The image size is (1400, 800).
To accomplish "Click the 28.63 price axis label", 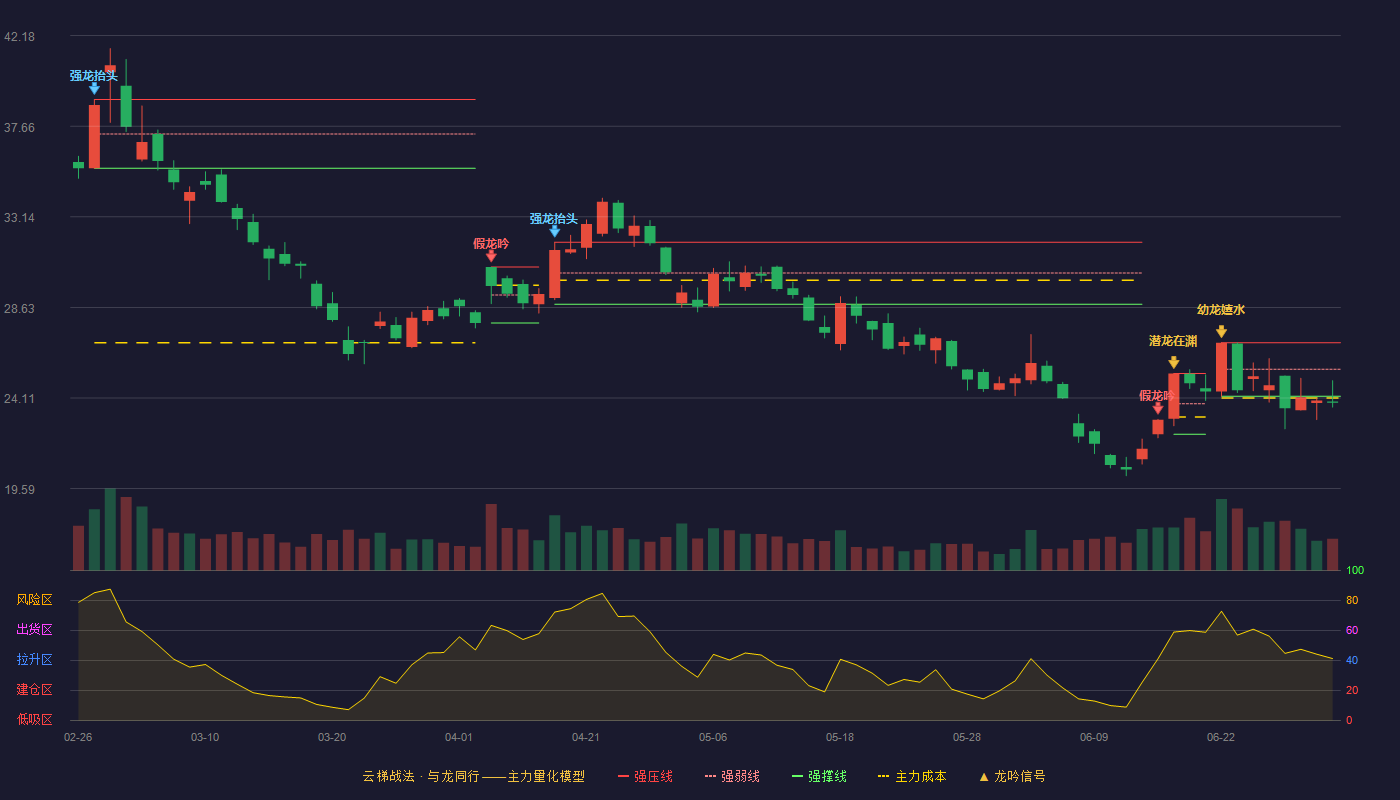I will (19, 308).
